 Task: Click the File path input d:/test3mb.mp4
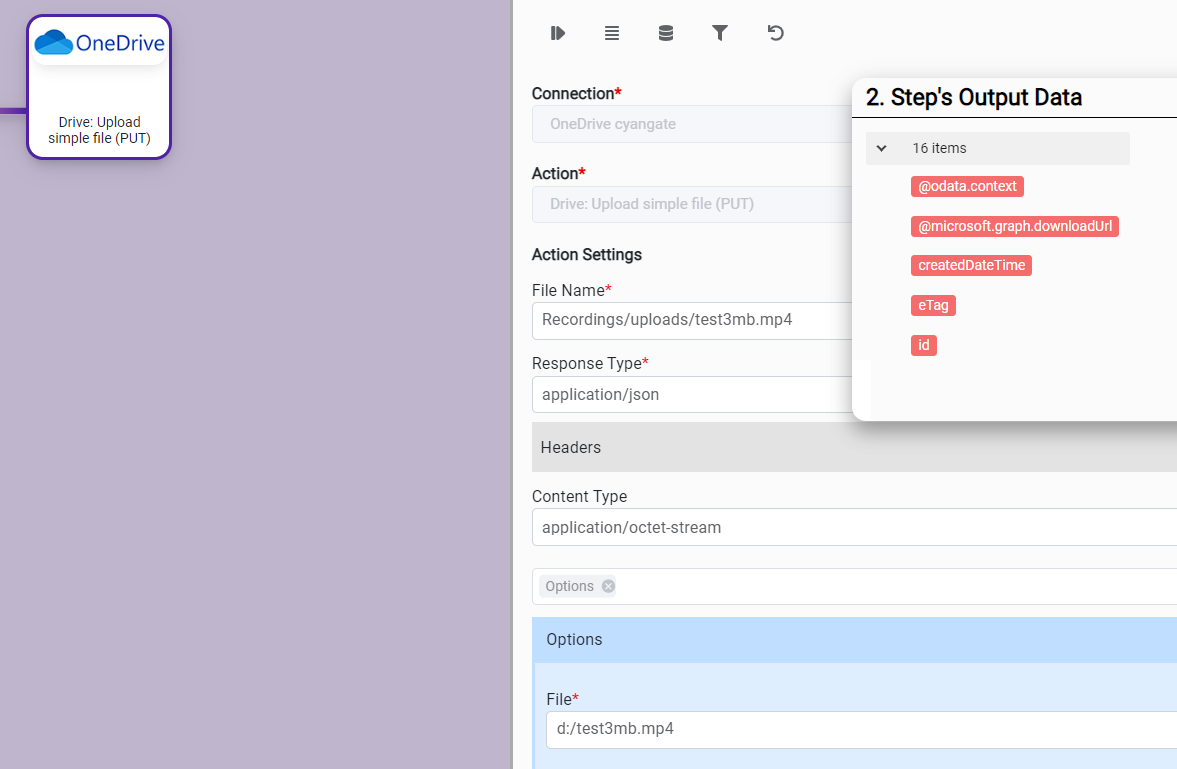pos(860,729)
